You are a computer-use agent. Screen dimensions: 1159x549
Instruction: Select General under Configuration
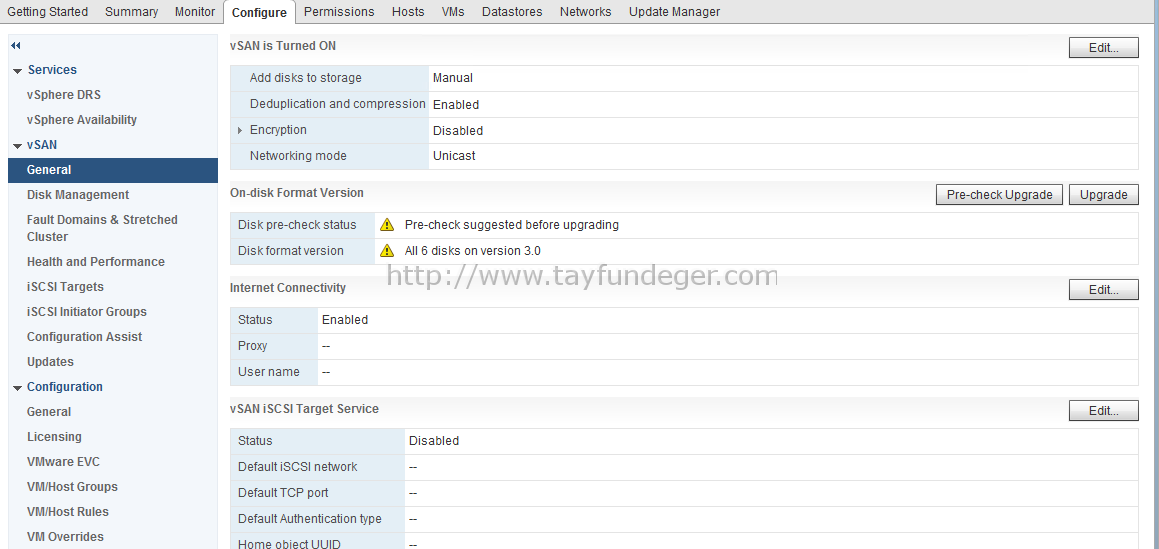49,412
